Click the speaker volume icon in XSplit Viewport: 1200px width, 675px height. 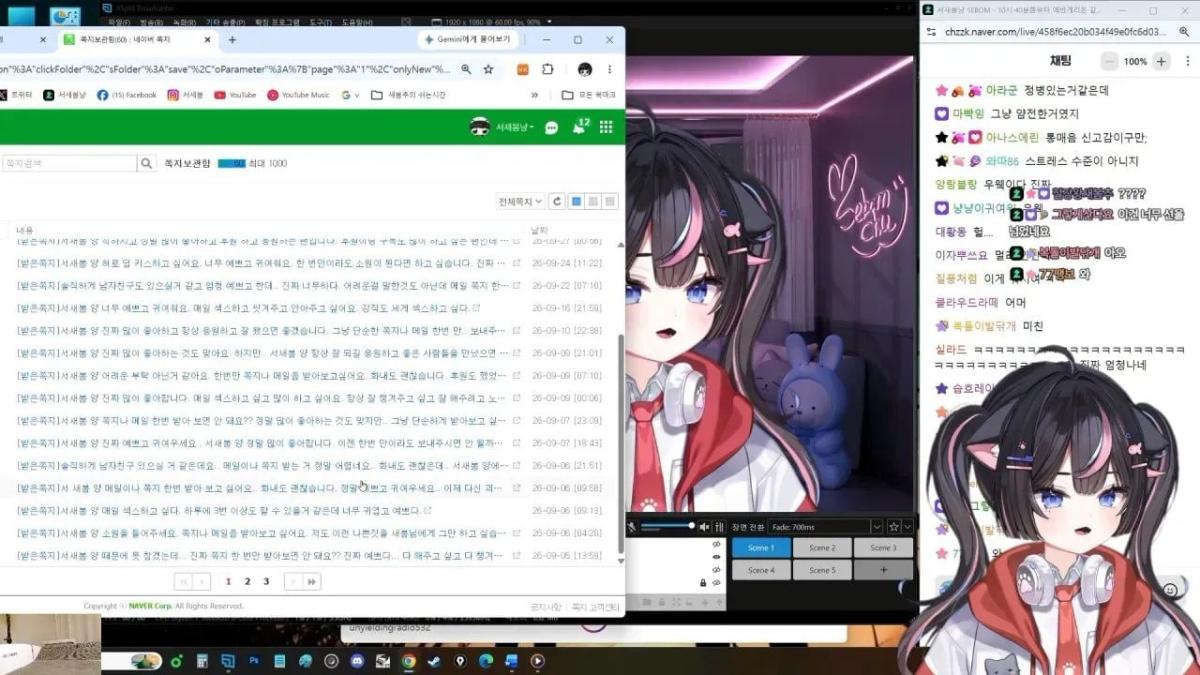click(x=704, y=527)
